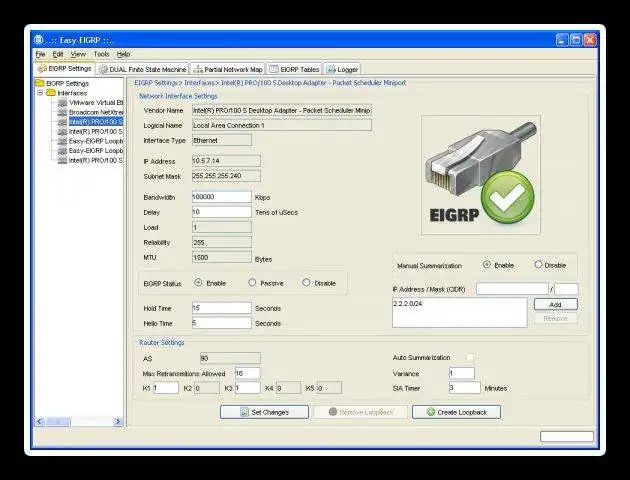Click the Delay input field
Screen dimensions: 630x480
[x=222, y=212]
